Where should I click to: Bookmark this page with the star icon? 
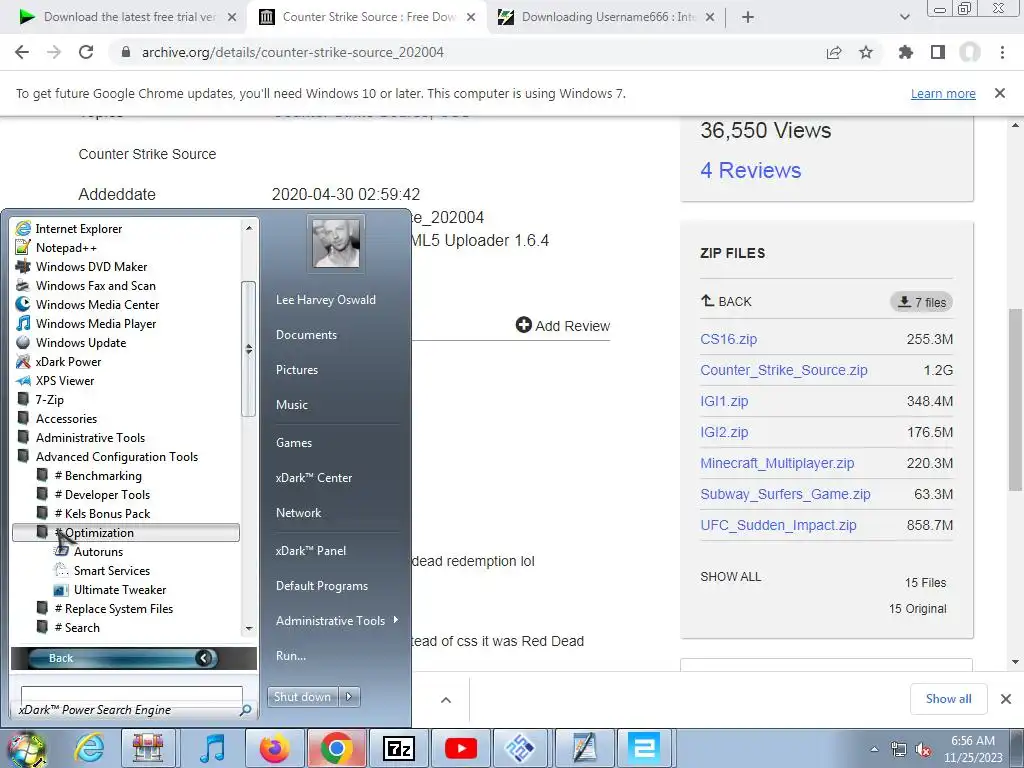tap(866, 52)
